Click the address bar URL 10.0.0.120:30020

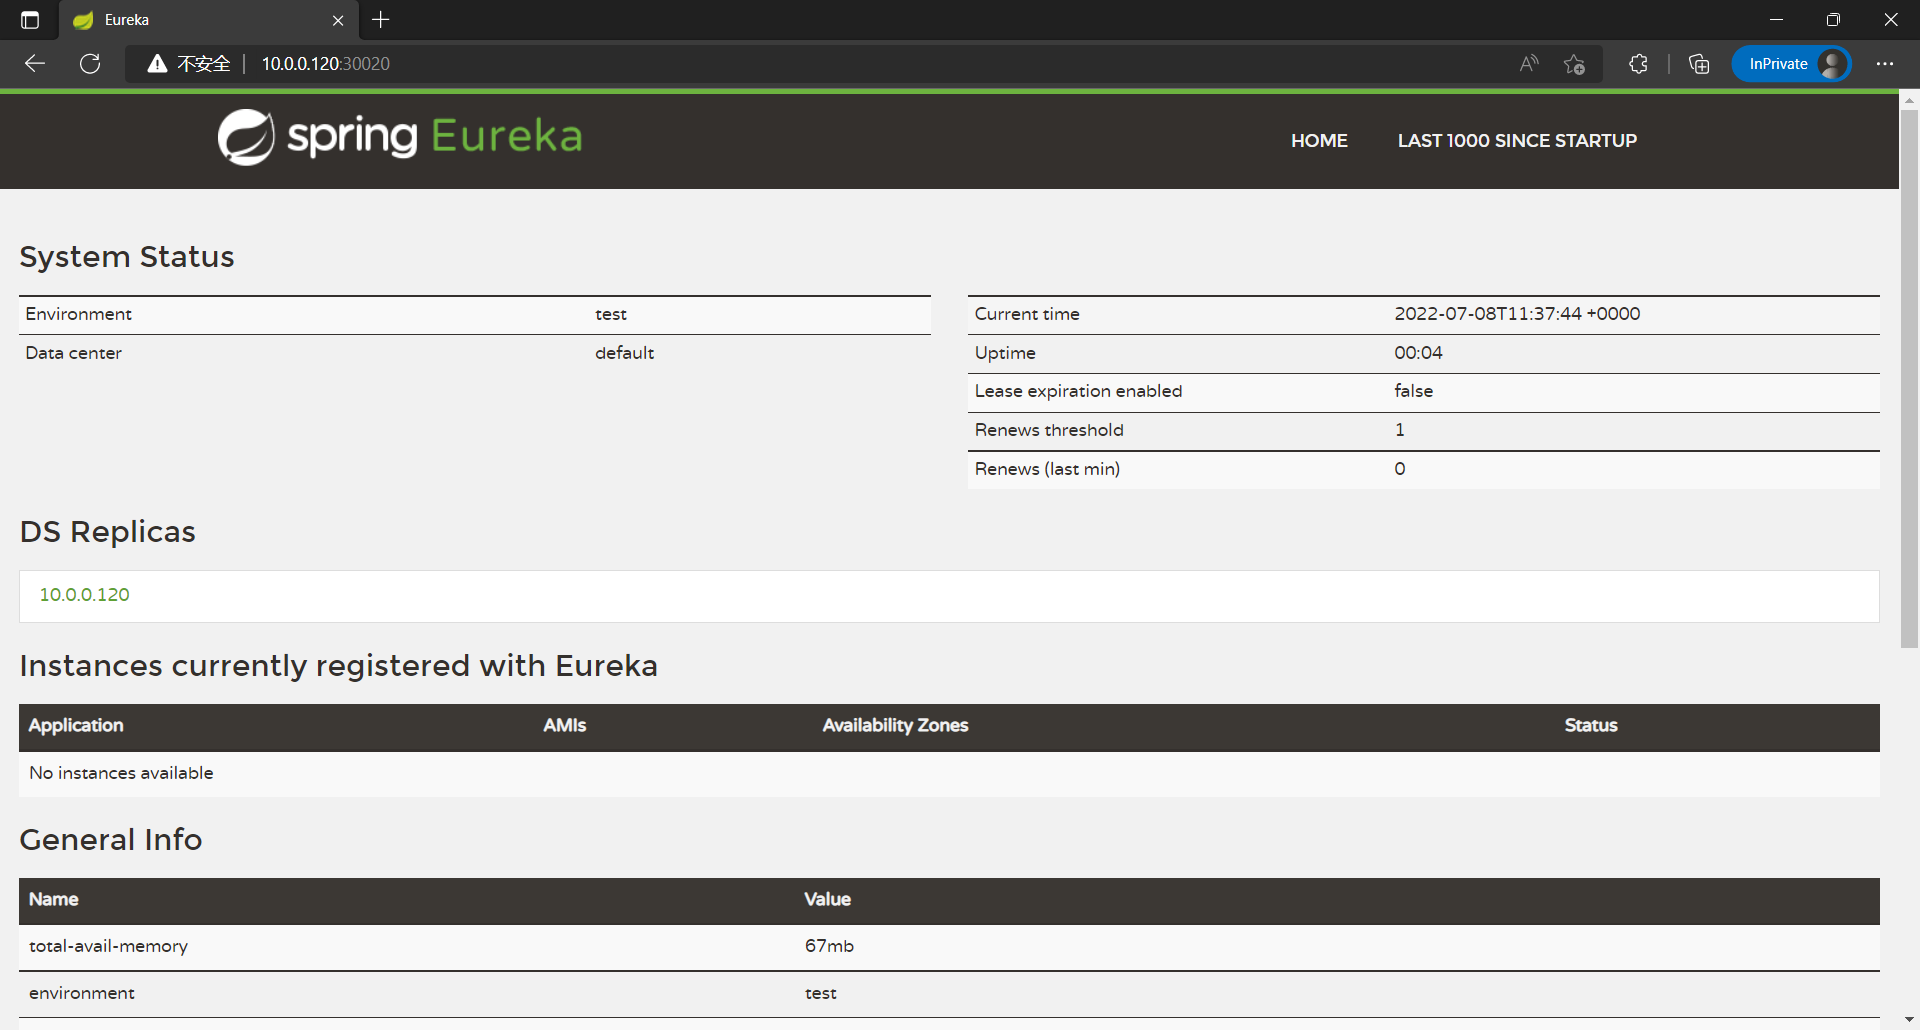[326, 64]
